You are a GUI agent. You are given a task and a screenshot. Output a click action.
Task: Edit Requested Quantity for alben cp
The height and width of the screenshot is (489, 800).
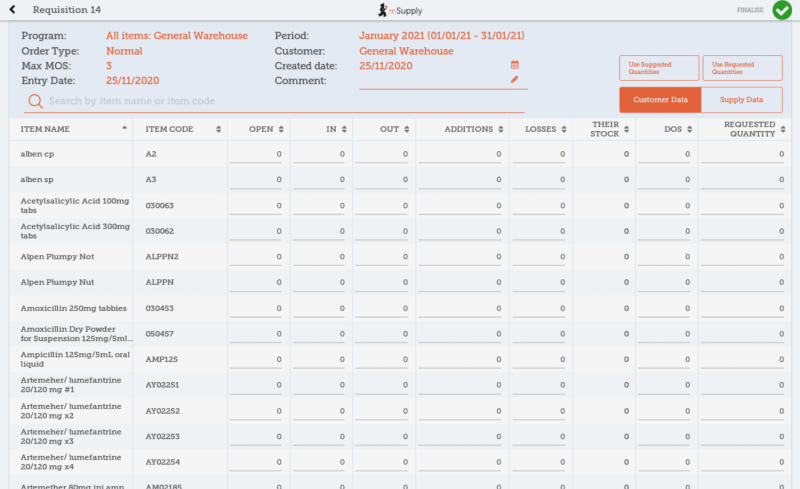pyautogui.click(x=740, y=154)
